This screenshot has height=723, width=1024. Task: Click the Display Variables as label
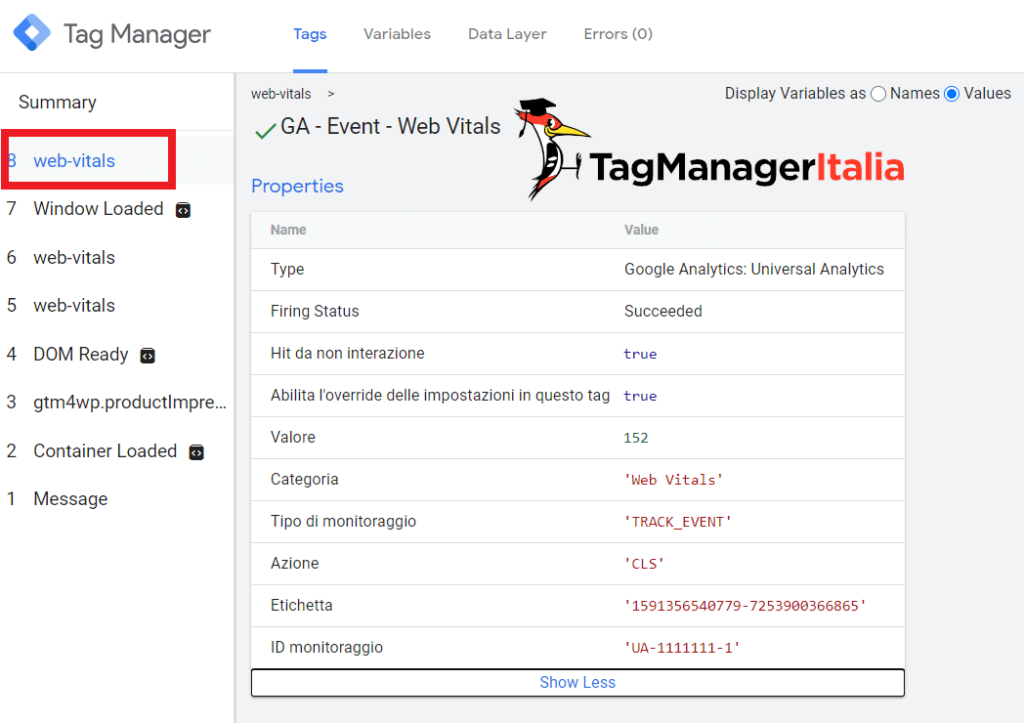coord(795,93)
